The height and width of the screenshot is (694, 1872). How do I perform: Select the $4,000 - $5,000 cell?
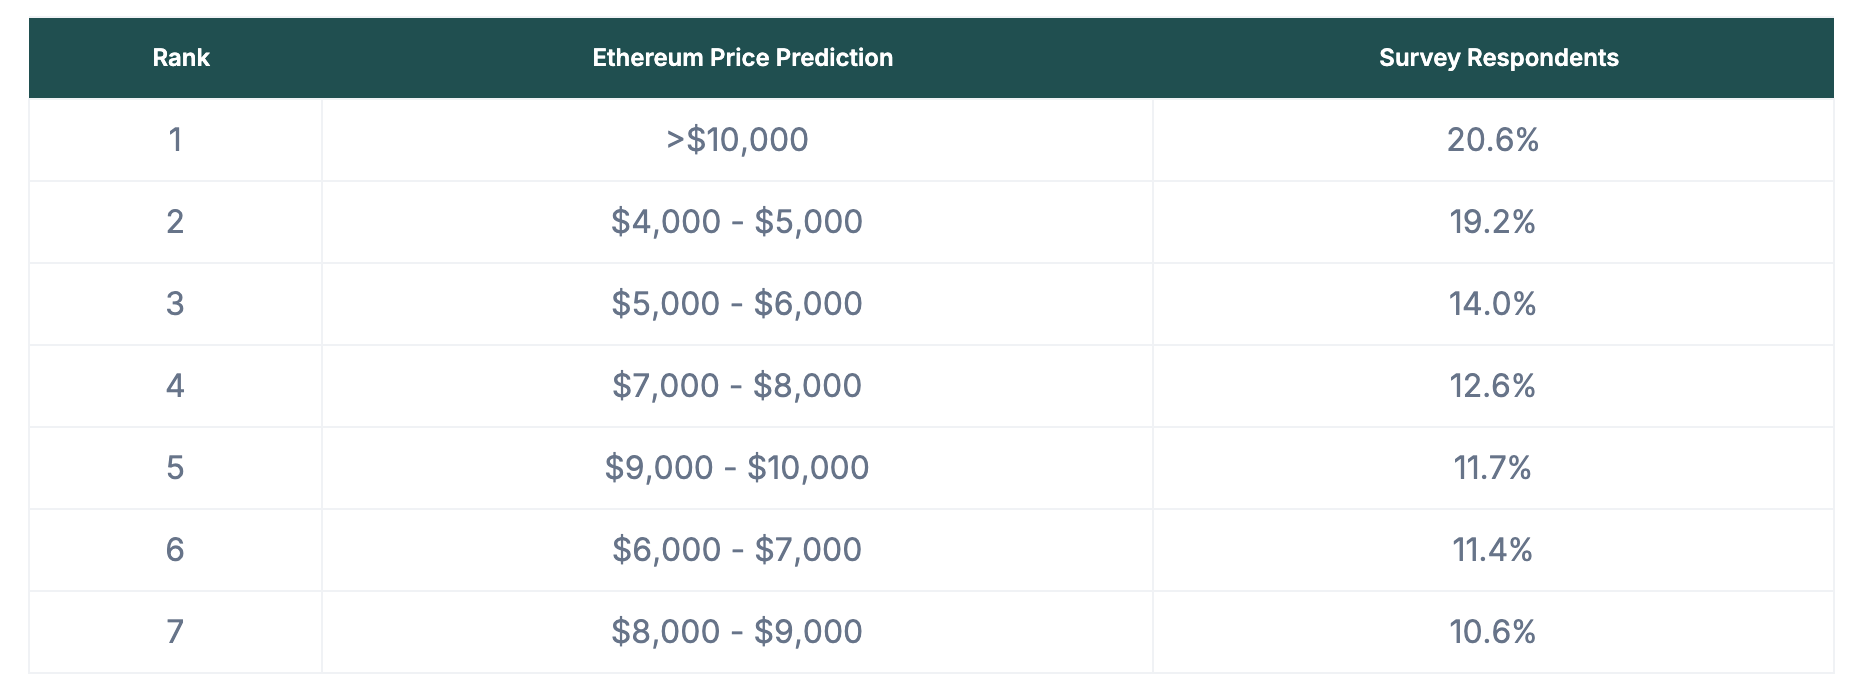coord(737,222)
